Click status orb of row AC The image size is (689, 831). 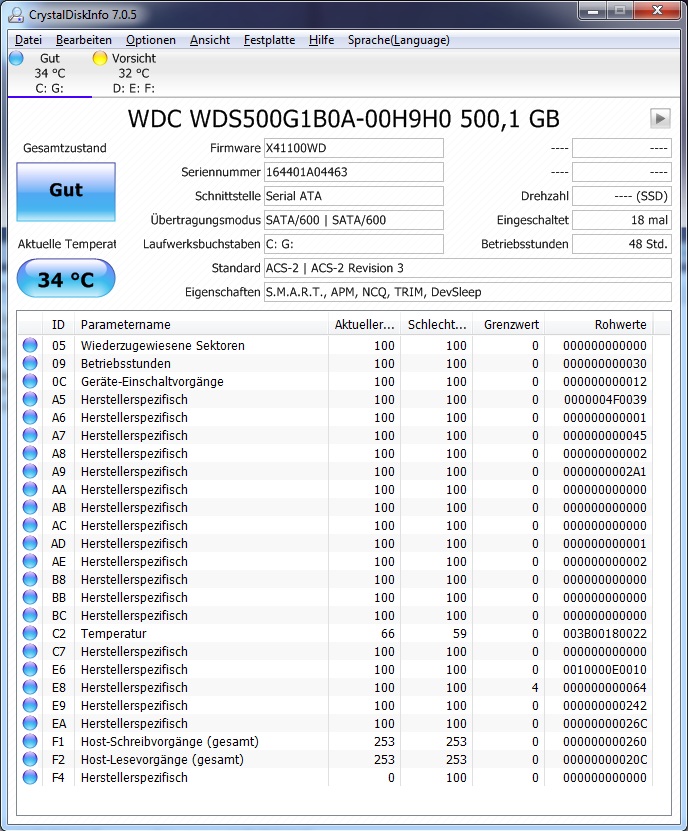(30, 525)
